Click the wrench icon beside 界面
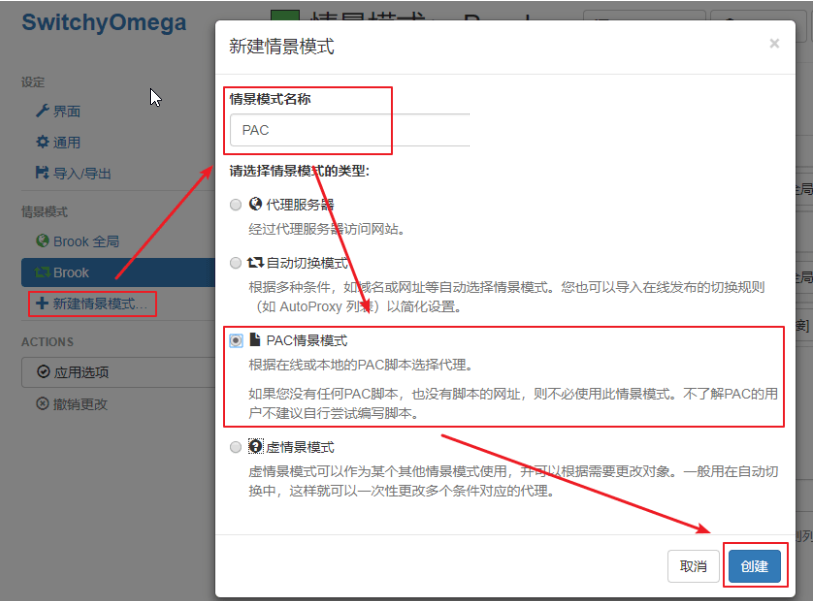The width and height of the screenshot is (819, 601). (x=42, y=111)
